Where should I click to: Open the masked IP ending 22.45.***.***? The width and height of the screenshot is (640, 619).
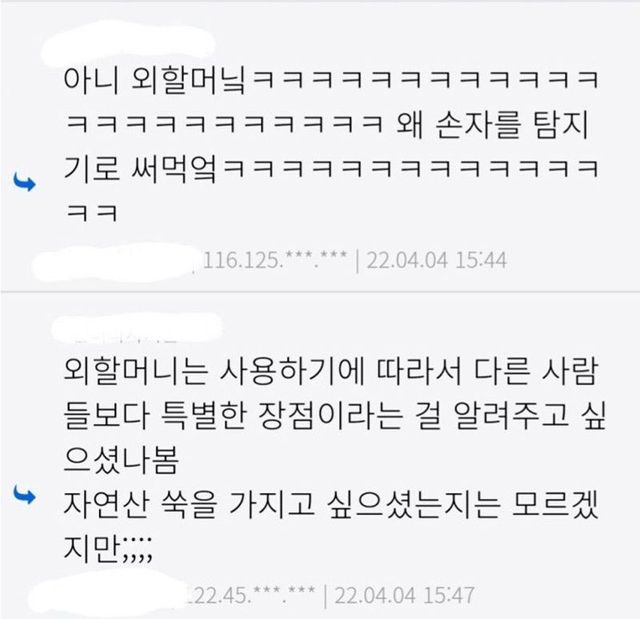(x=249, y=595)
